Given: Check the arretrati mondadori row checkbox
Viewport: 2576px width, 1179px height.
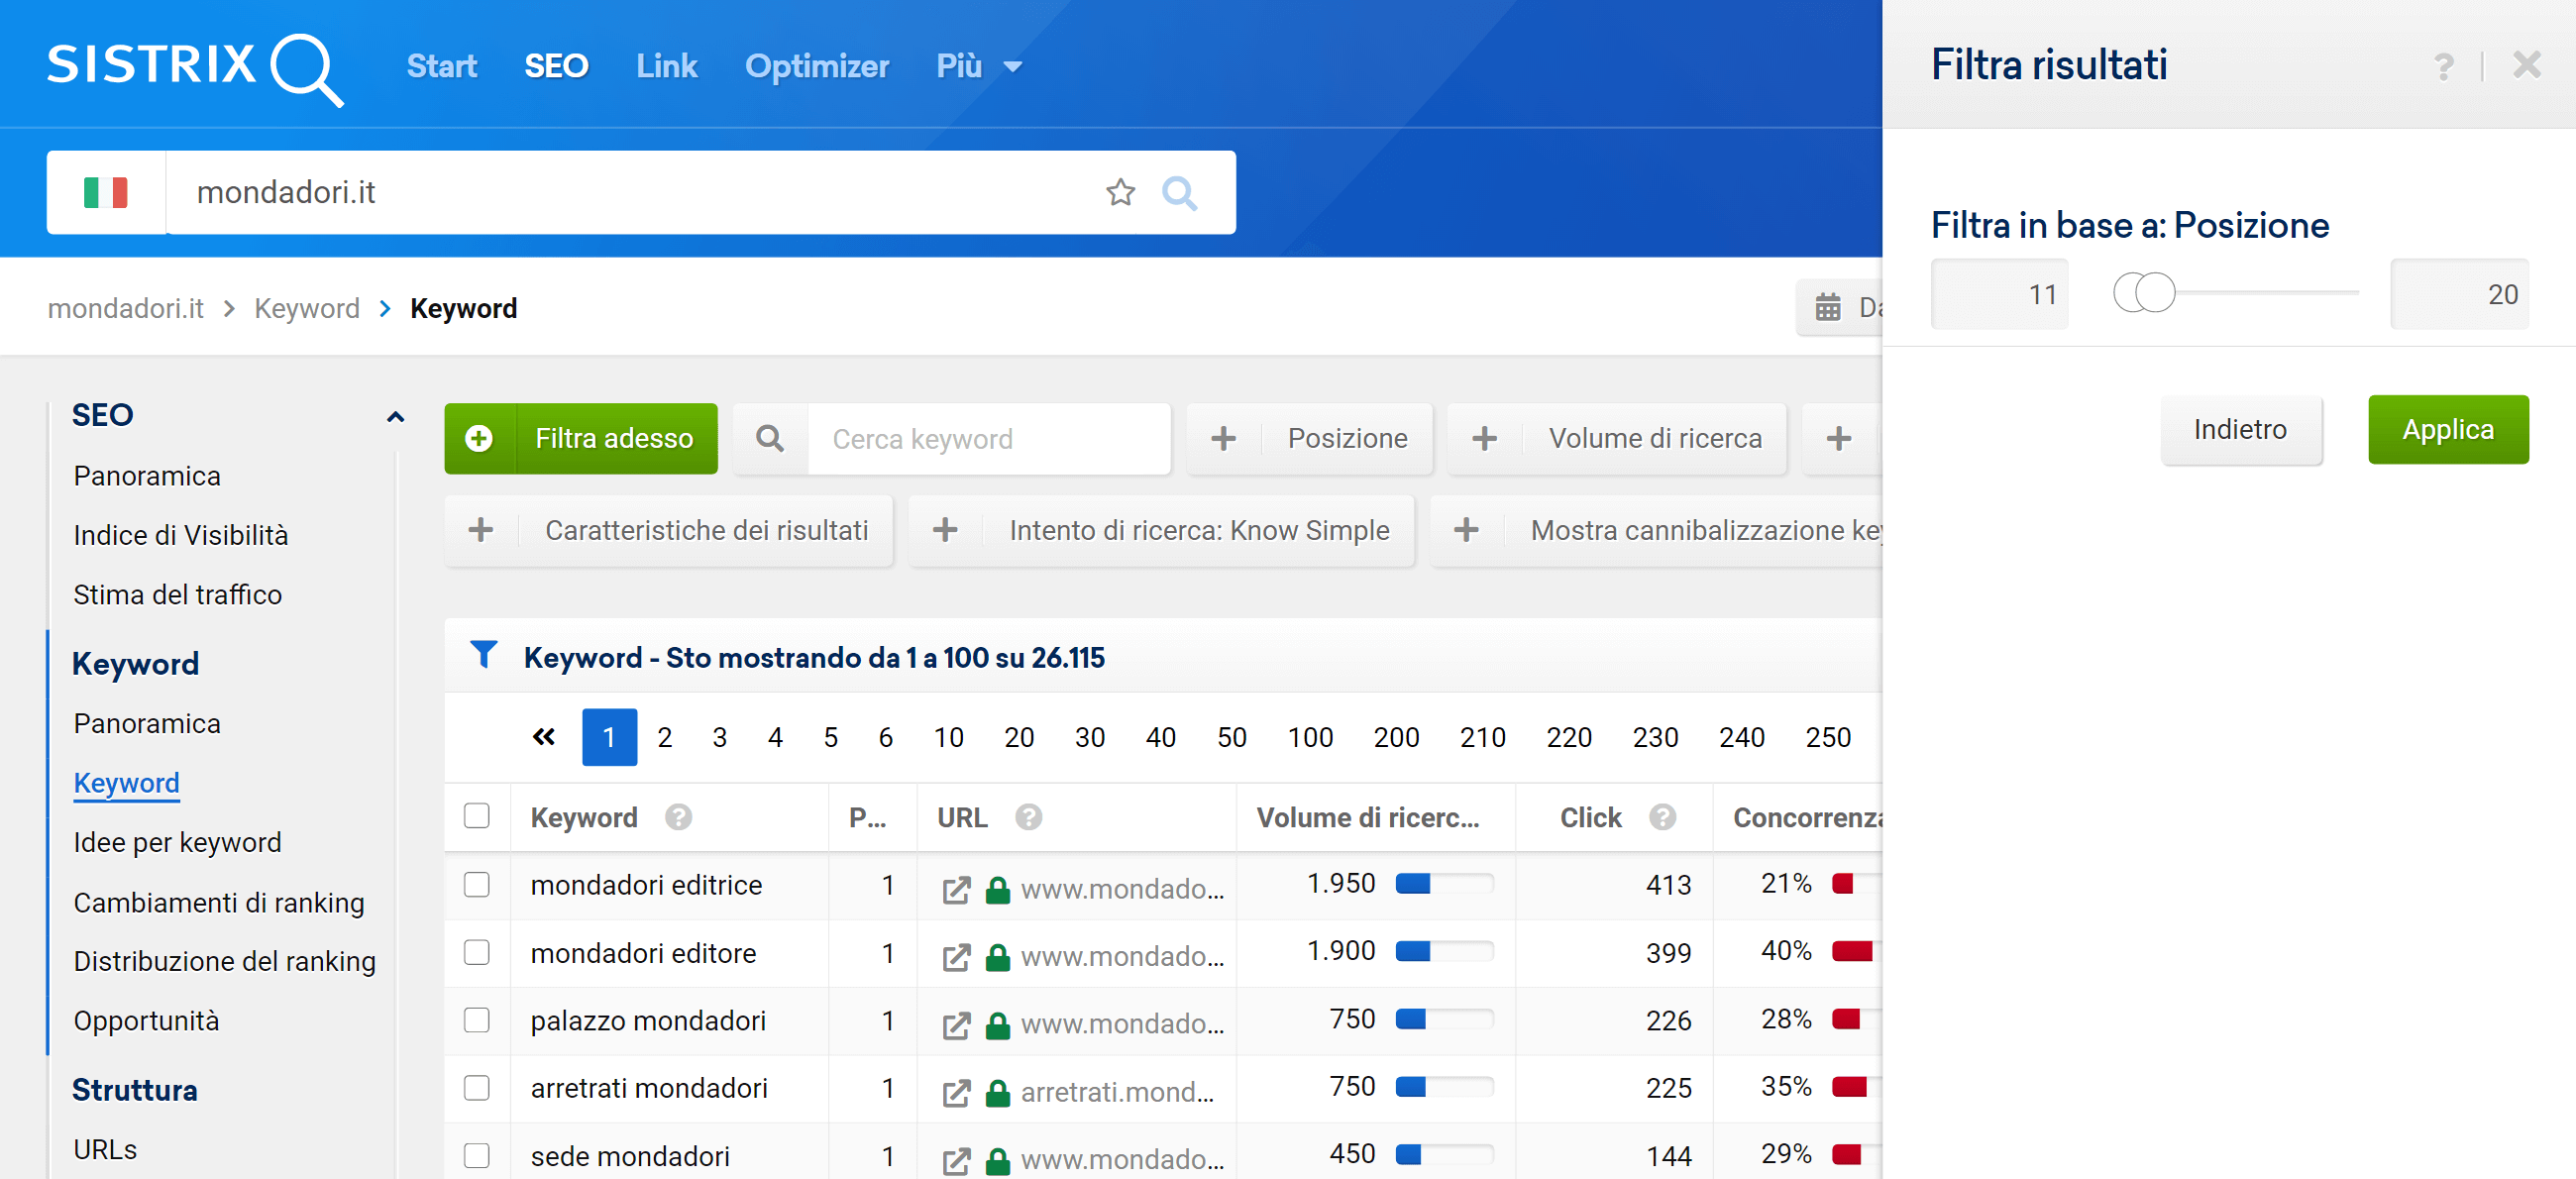Looking at the screenshot, I should [477, 1087].
